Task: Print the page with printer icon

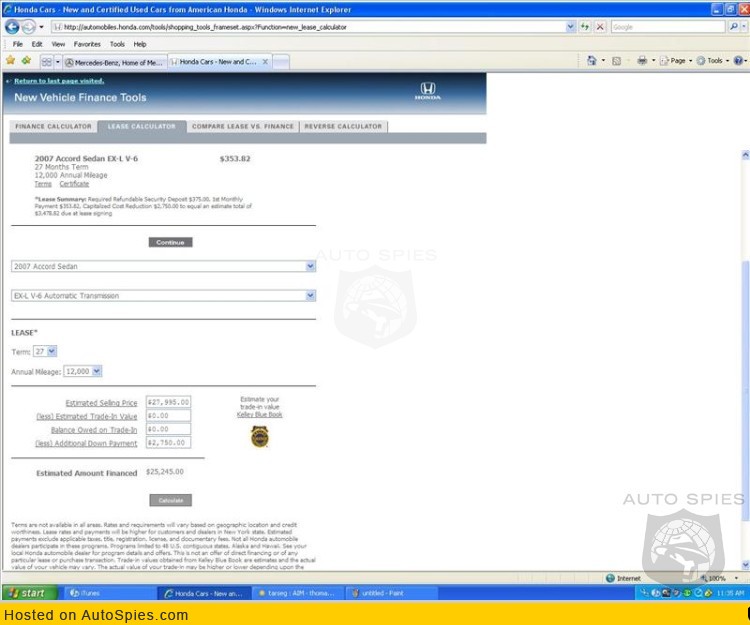Action: (642, 60)
